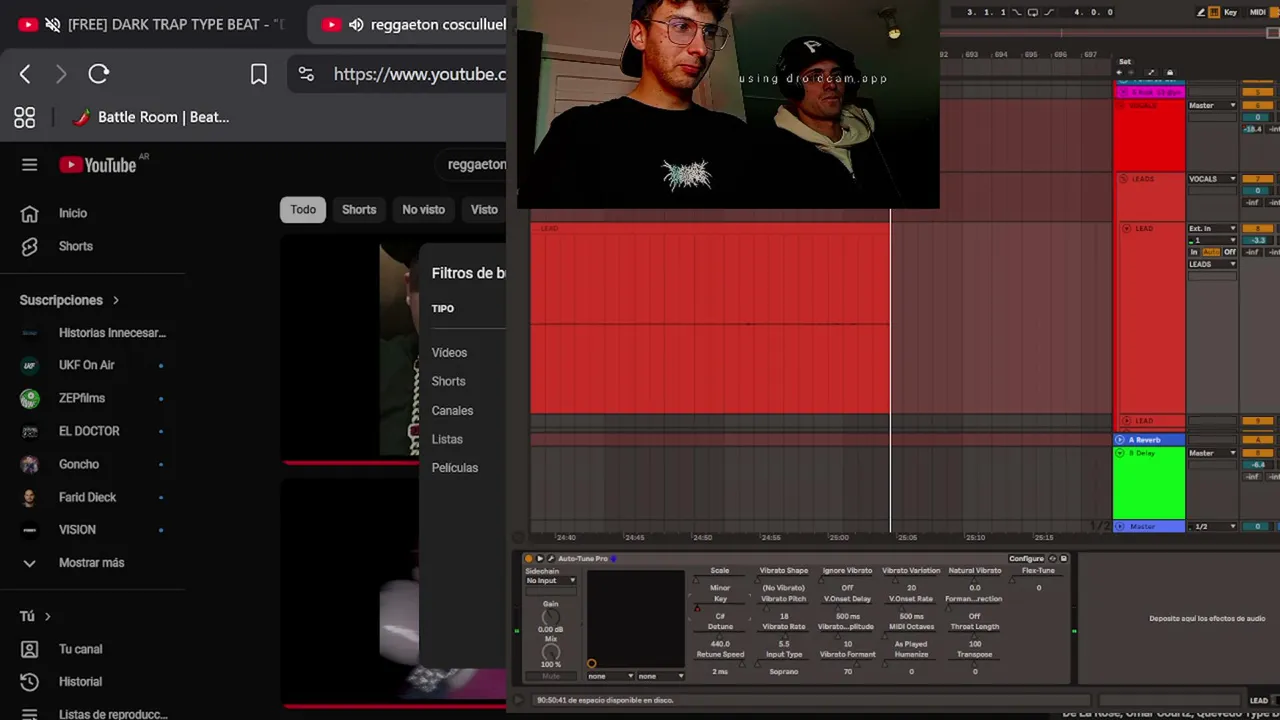Open the Goncho channel subscription
Screen dimensions: 1280x720
point(79,464)
